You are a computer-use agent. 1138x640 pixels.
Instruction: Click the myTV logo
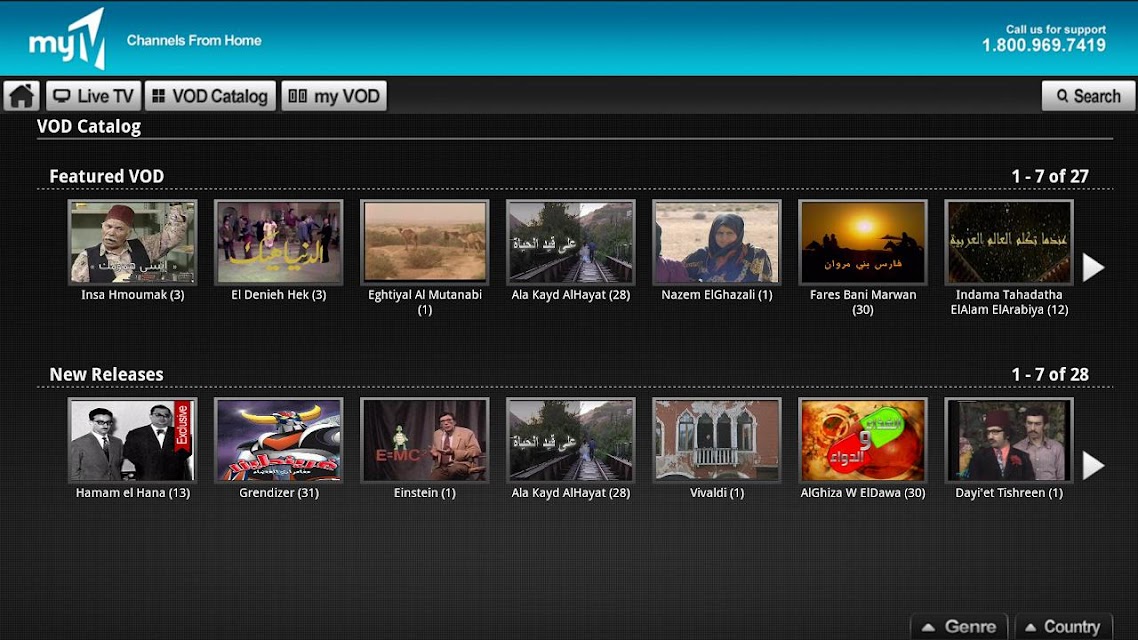click(x=67, y=40)
